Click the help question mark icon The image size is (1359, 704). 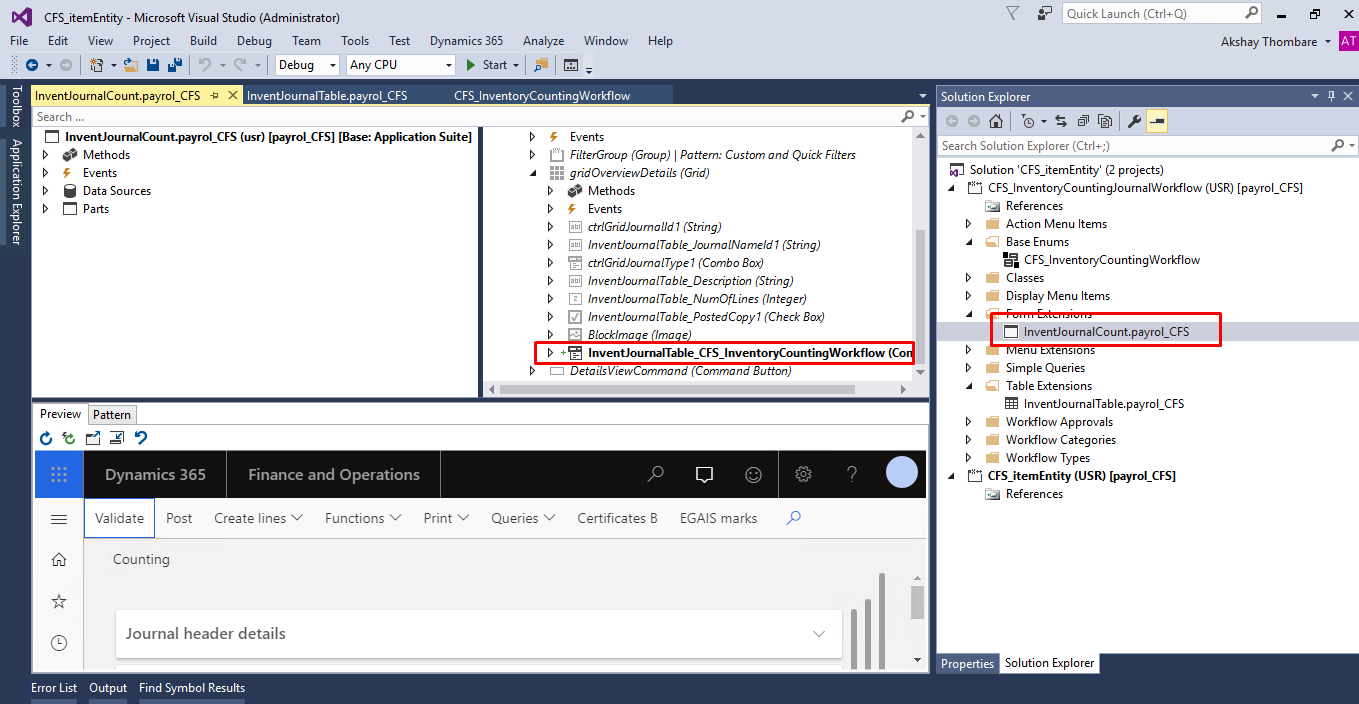point(852,474)
